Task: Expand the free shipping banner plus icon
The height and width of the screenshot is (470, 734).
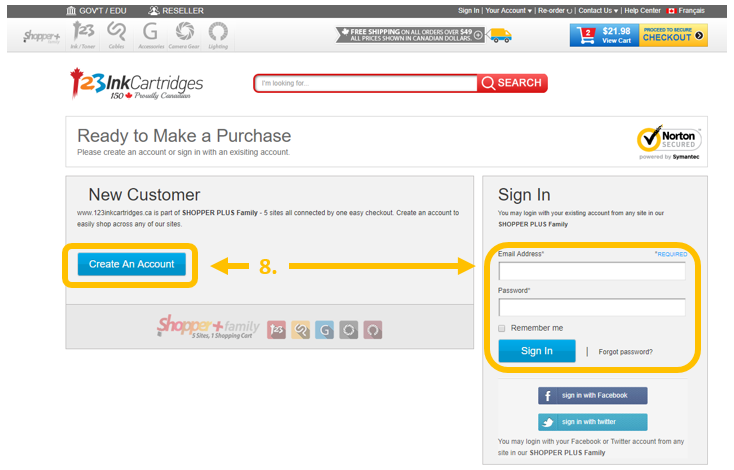Action: [x=478, y=35]
